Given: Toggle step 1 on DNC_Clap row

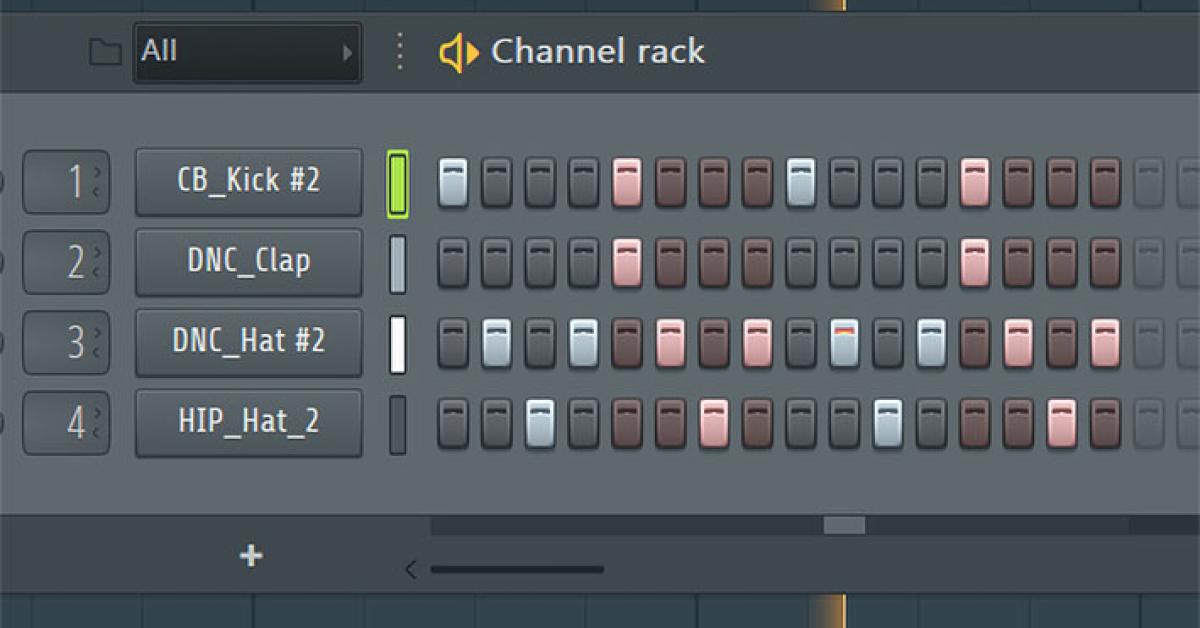Looking at the screenshot, I should (x=453, y=262).
